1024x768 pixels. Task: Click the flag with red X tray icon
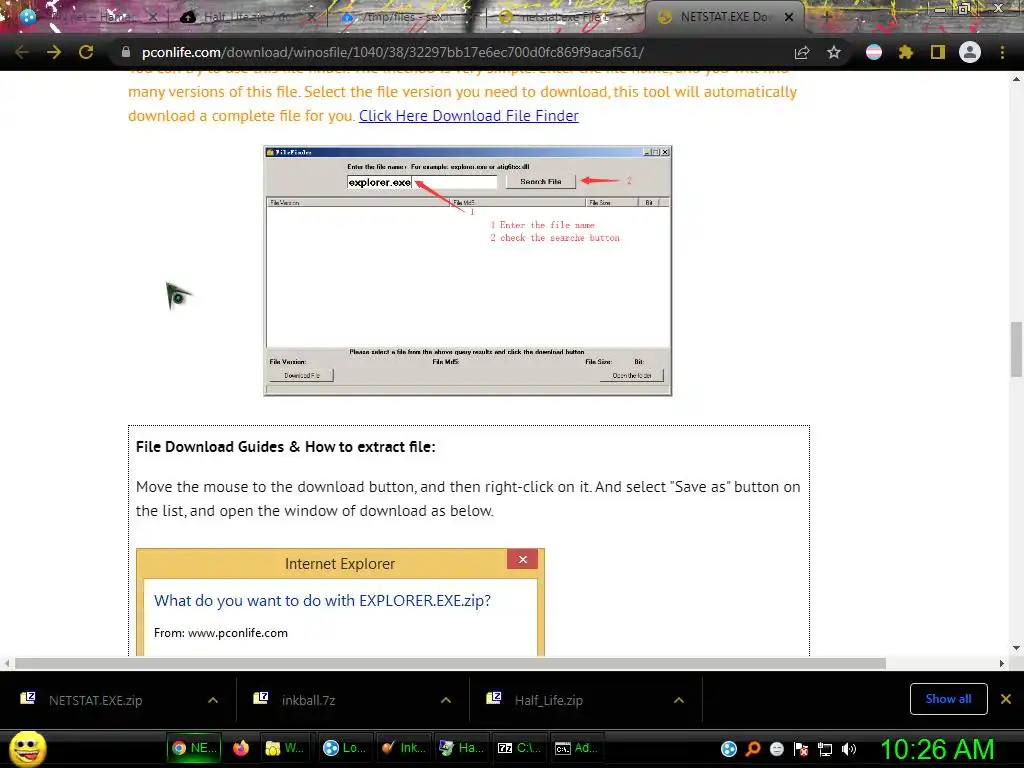[801, 749]
